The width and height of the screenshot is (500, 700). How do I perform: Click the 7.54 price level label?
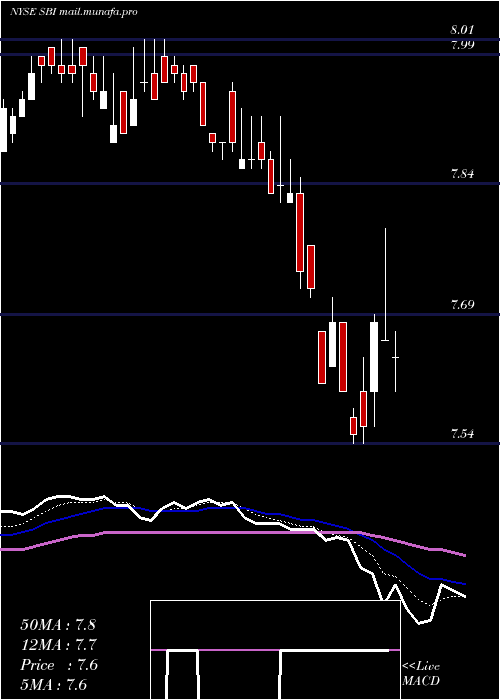click(462, 433)
